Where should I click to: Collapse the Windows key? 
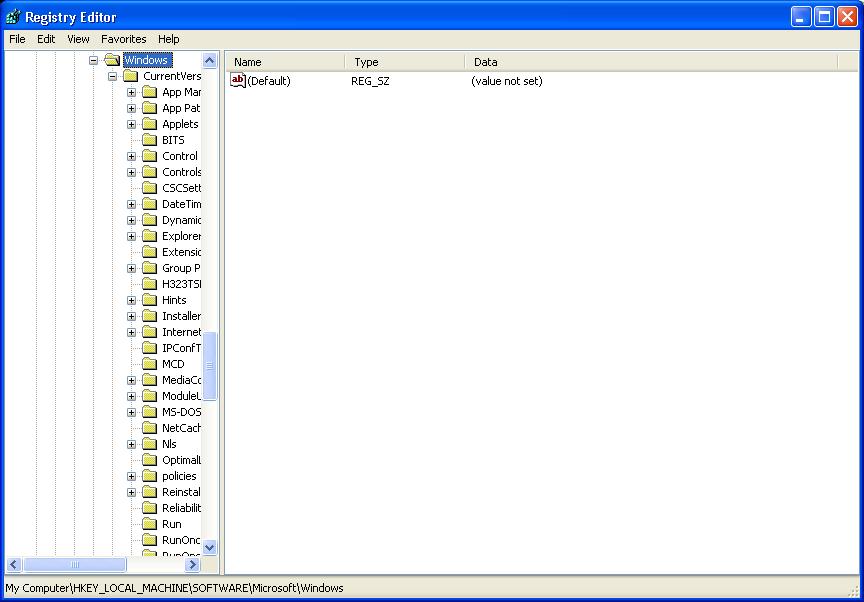[94, 60]
